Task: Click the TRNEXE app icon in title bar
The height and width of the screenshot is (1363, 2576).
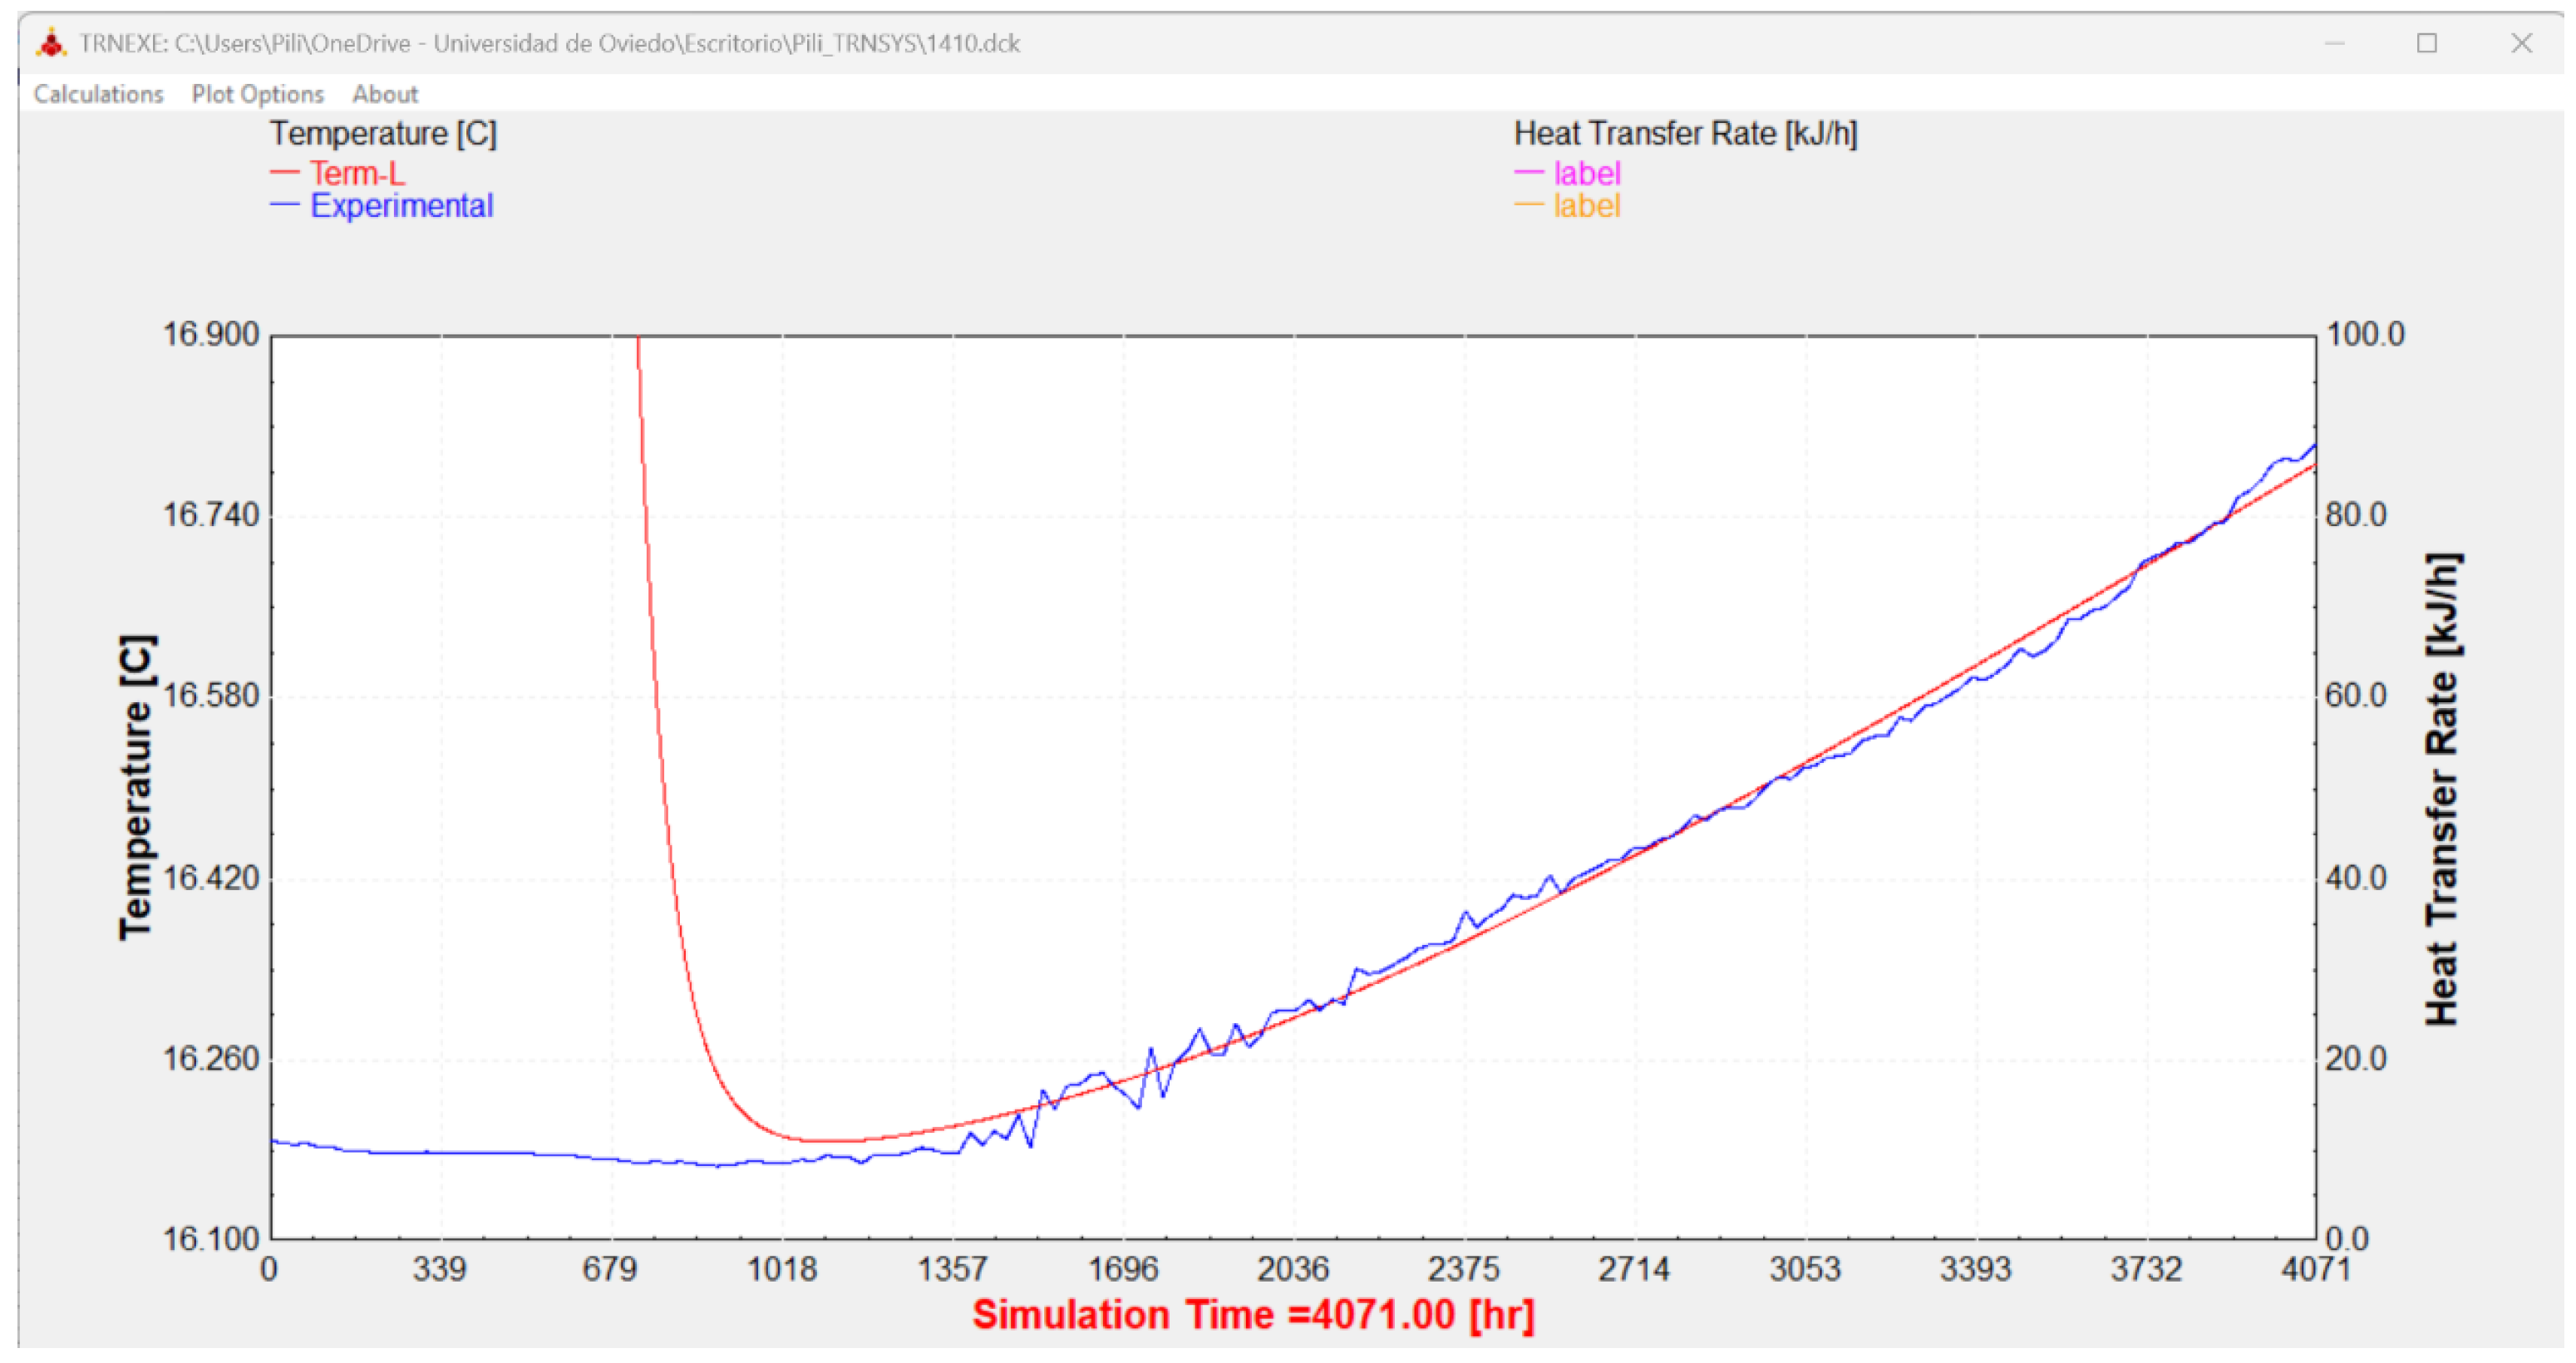Action: tap(51, 43)
